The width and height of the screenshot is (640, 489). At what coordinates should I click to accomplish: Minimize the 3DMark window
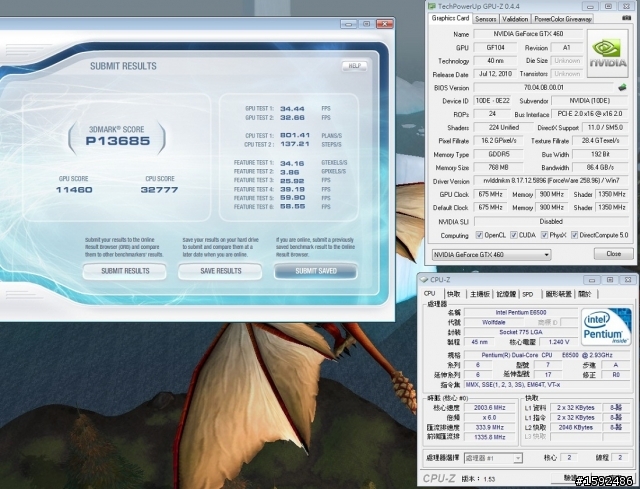[348, 24]
